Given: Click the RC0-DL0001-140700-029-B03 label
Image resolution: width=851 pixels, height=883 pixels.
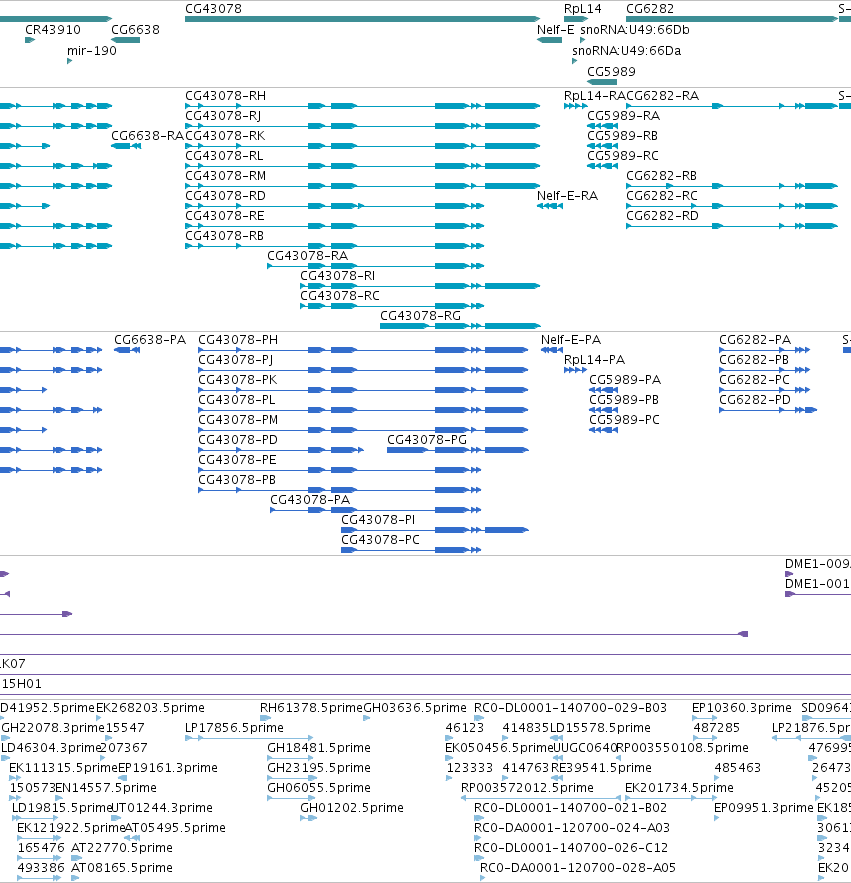Looking at the screenshot, I should pos(571,708).
